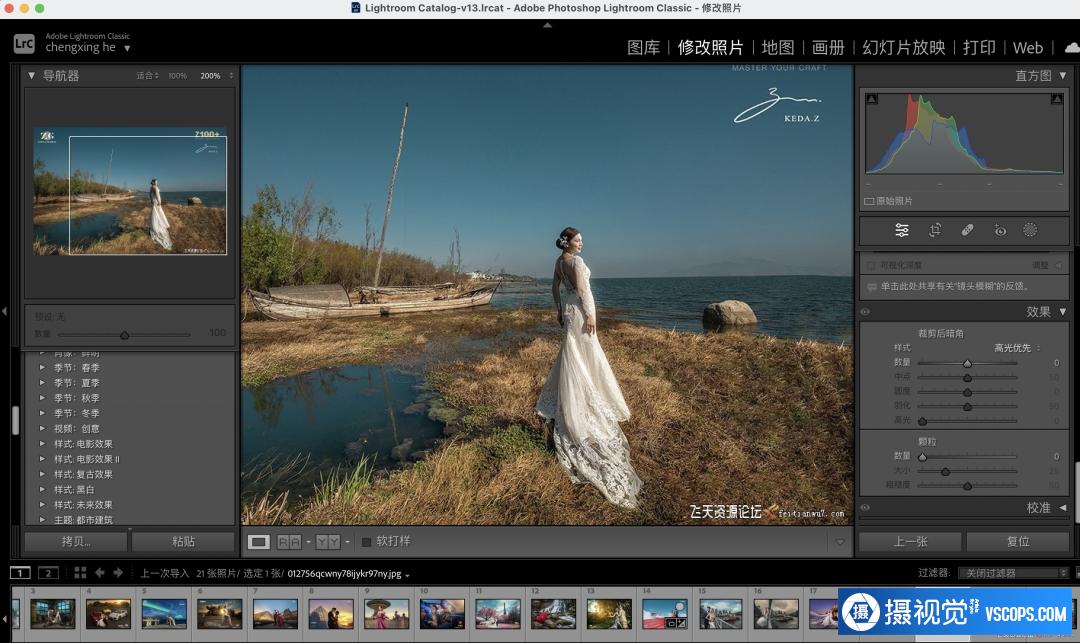Toggle the Effects panel eye switch
The width and height of the screenshot is (1080, 643).
[x=865, y=312]
